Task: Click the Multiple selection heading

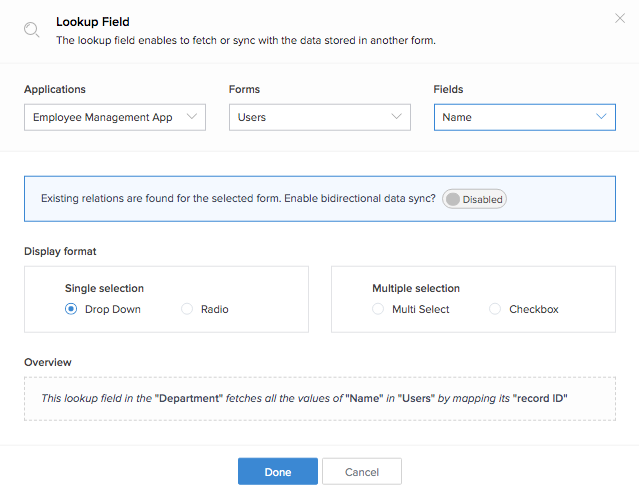Action: (416, 288)
